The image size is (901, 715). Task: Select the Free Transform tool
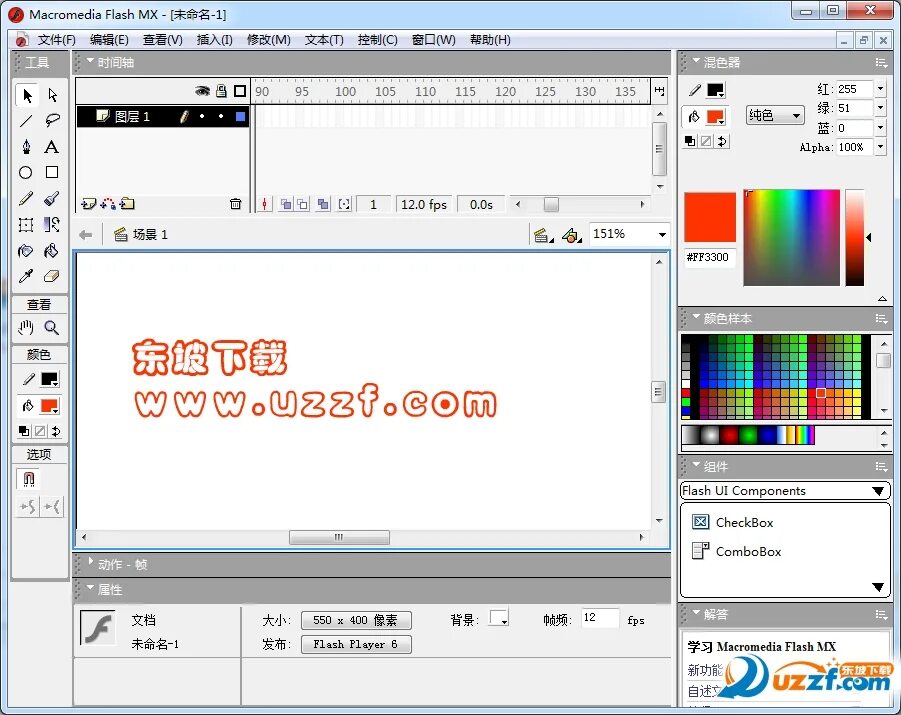pyautogui.click(x=26, y=225)
